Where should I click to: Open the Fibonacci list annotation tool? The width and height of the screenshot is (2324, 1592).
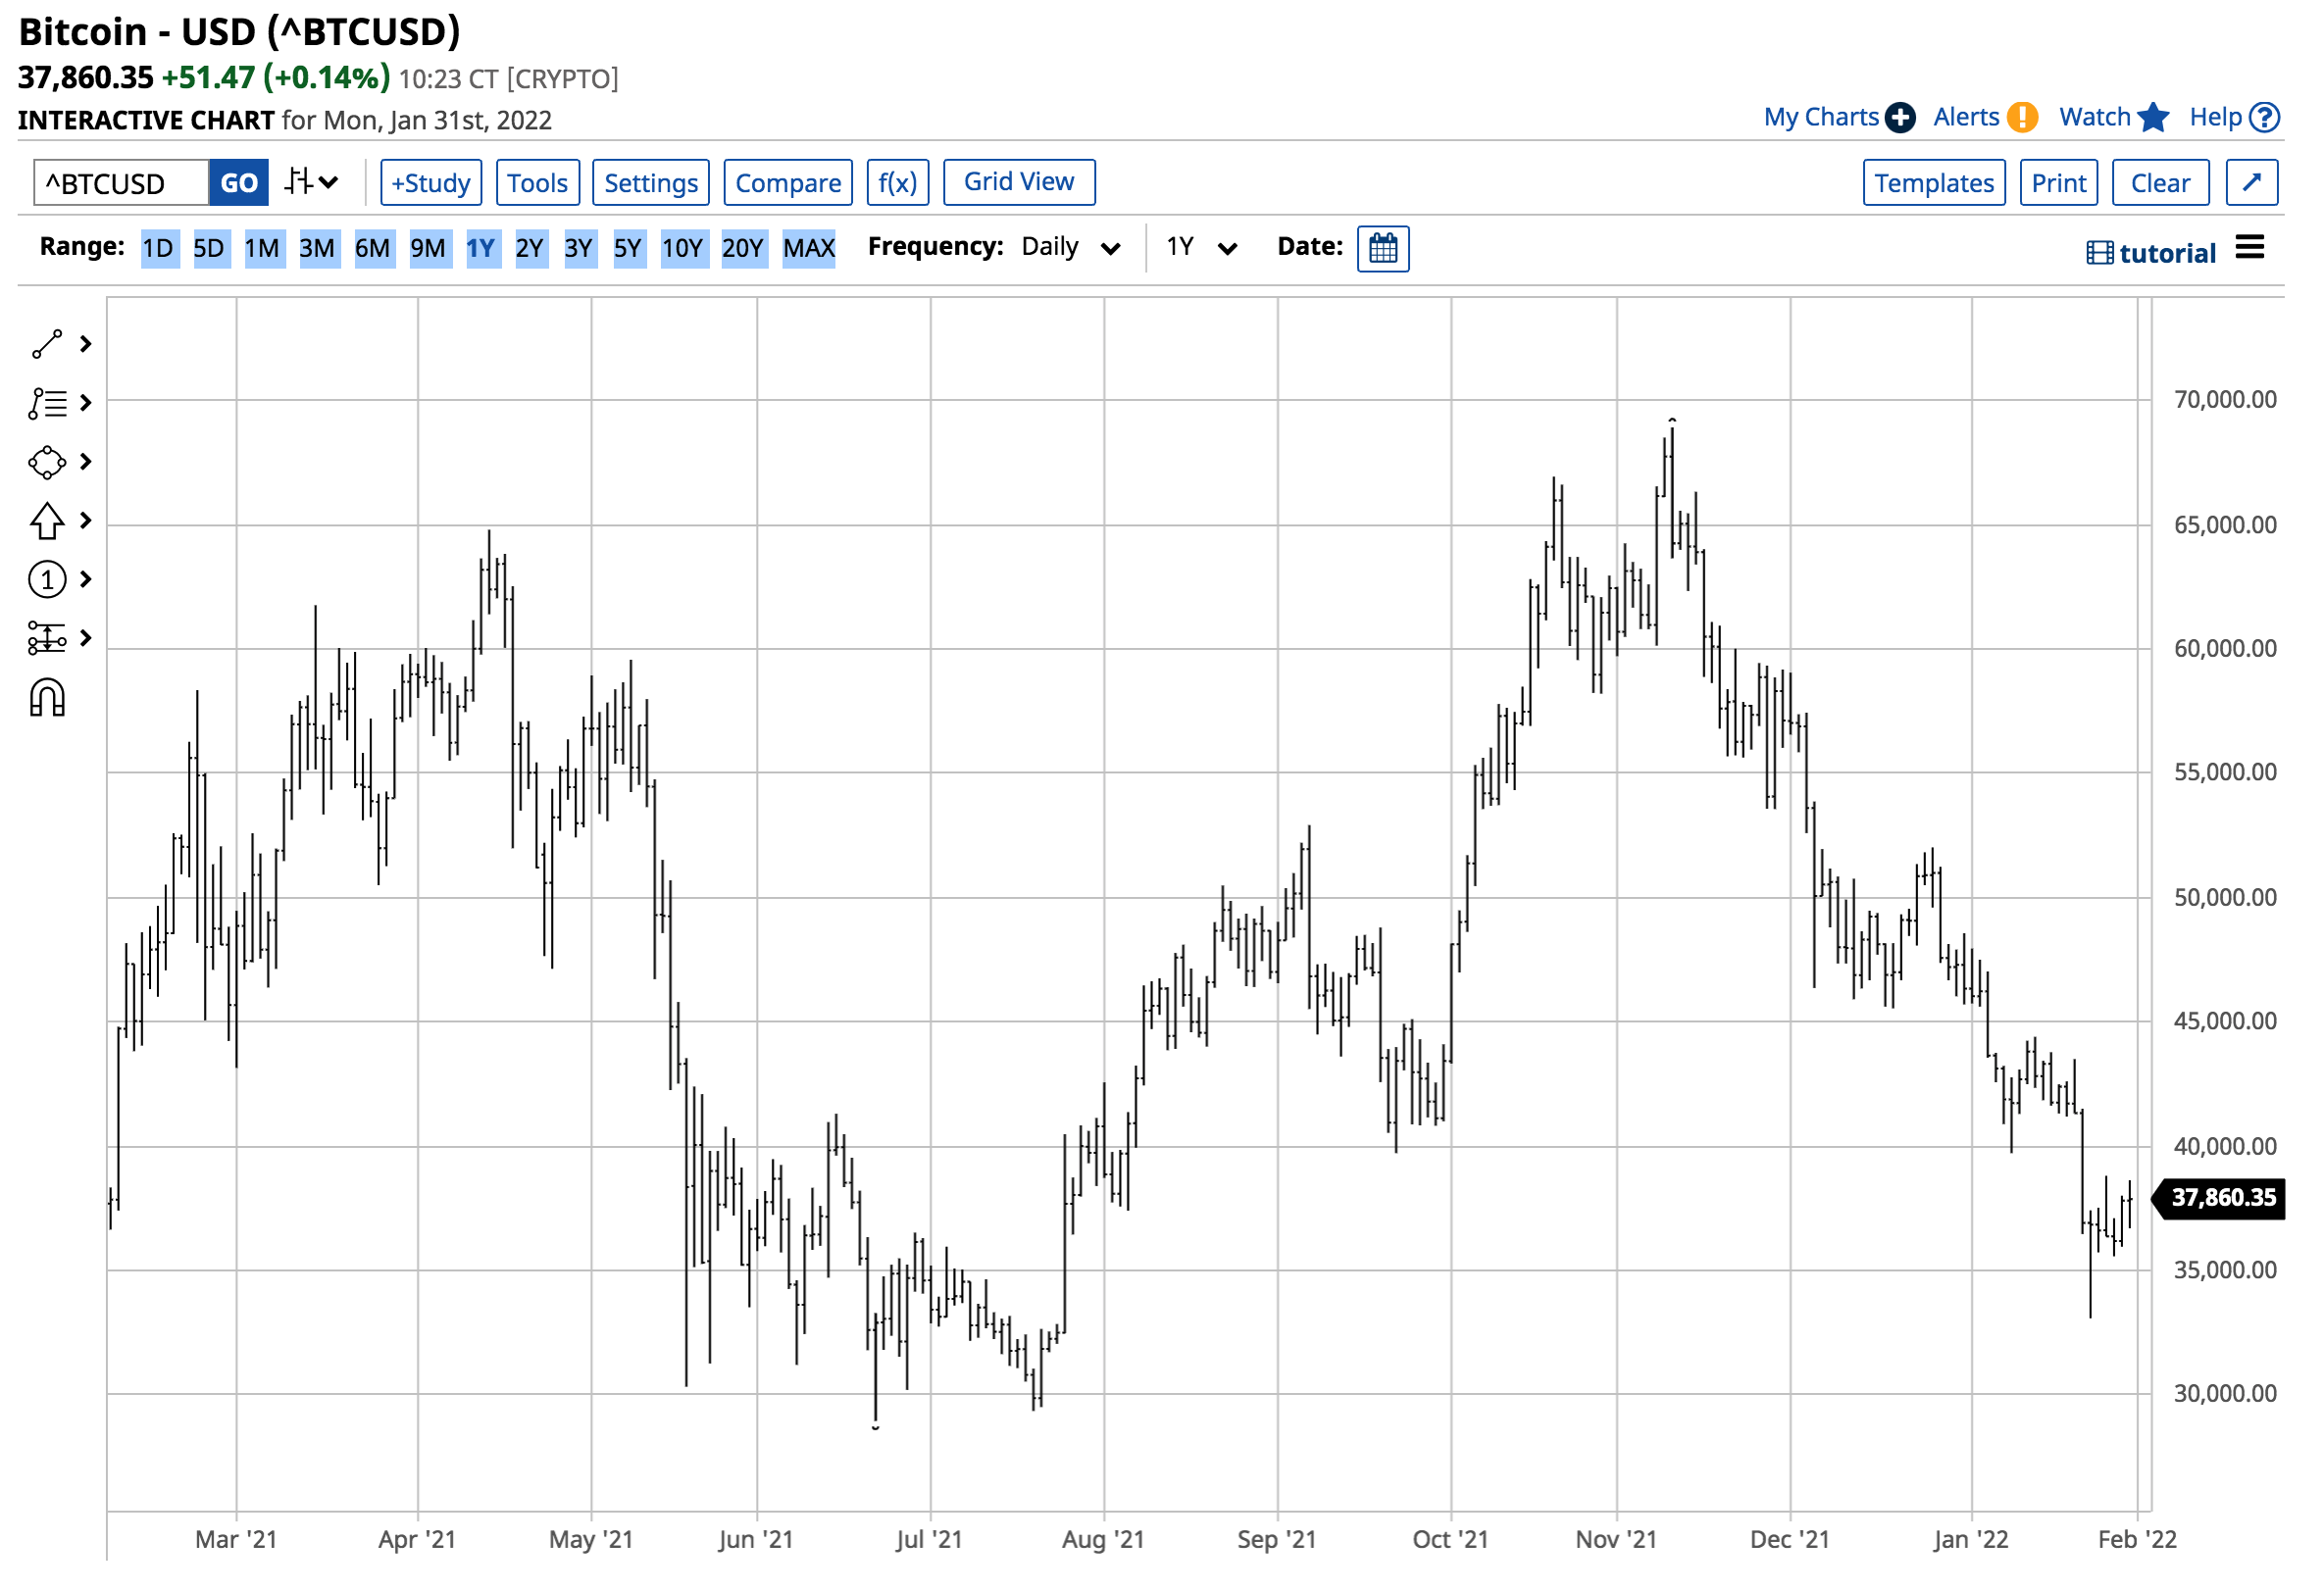coord(47,404)
